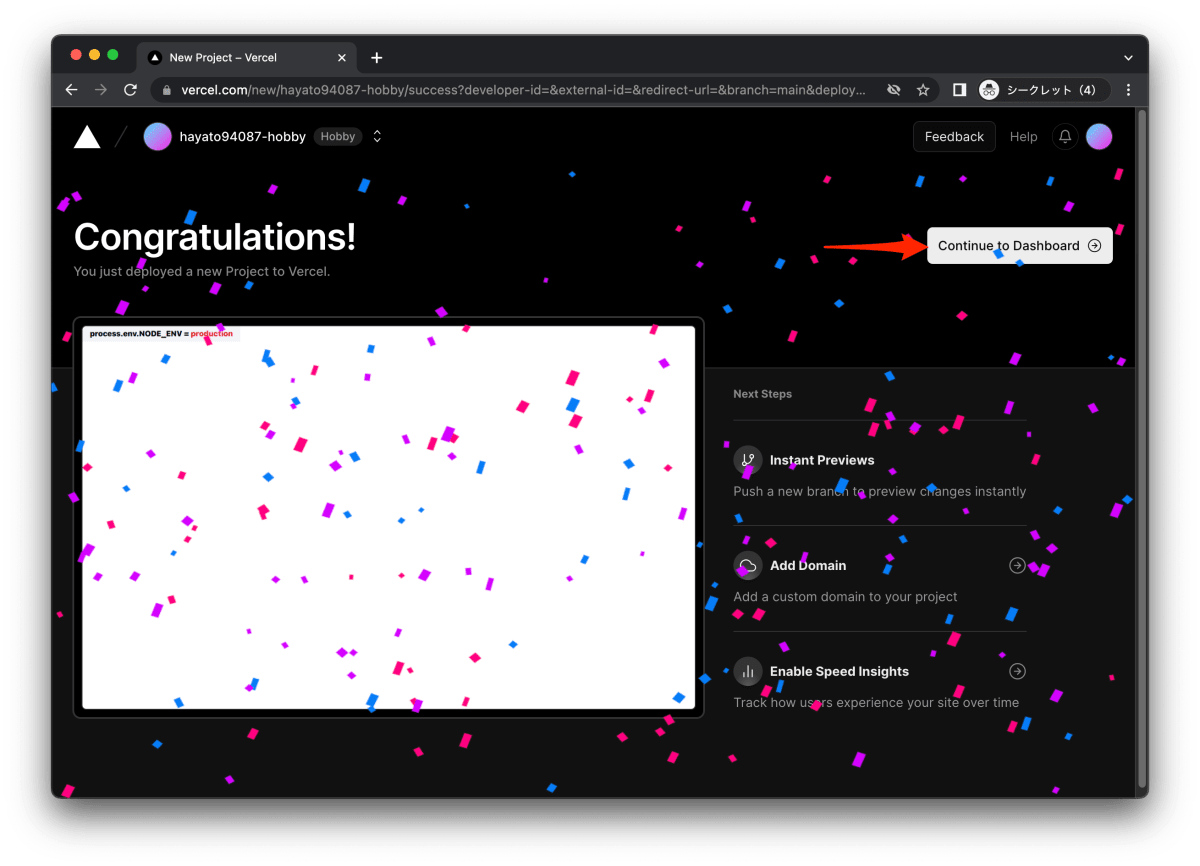Select the Enable Speed Insights title
The image size is (1200, 866).
(839, 671)
